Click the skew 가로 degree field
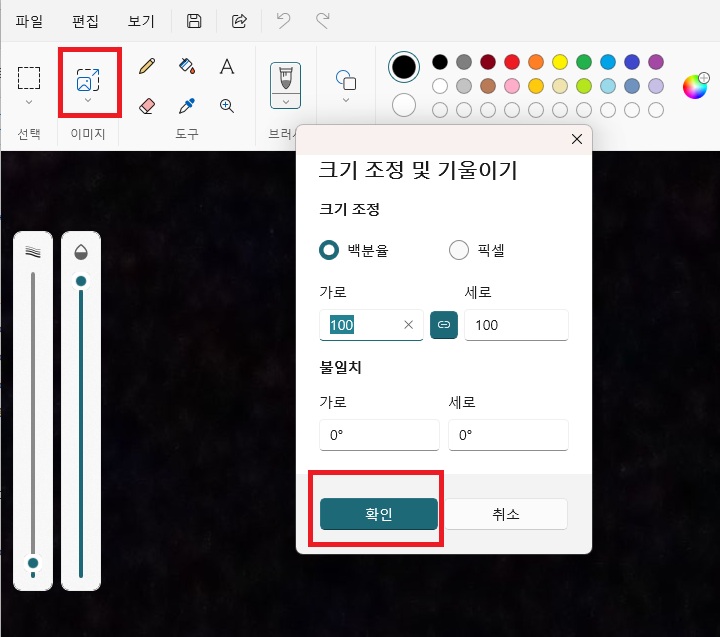 pyautogui.click(x=379, y=435)
